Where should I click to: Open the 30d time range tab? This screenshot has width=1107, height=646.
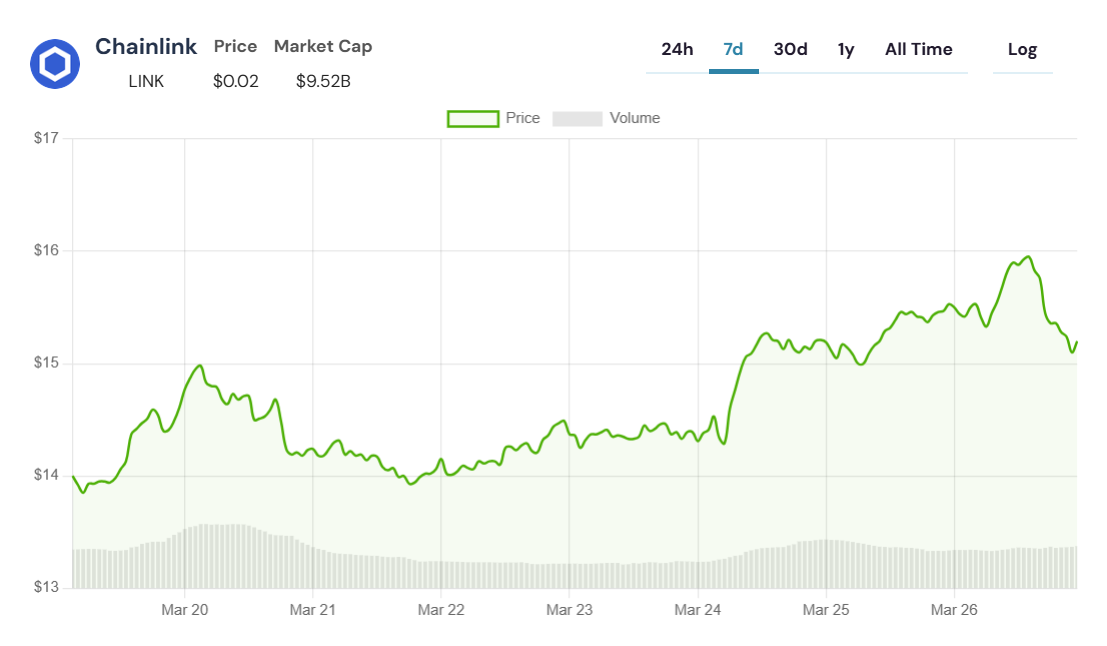[790, 49]
